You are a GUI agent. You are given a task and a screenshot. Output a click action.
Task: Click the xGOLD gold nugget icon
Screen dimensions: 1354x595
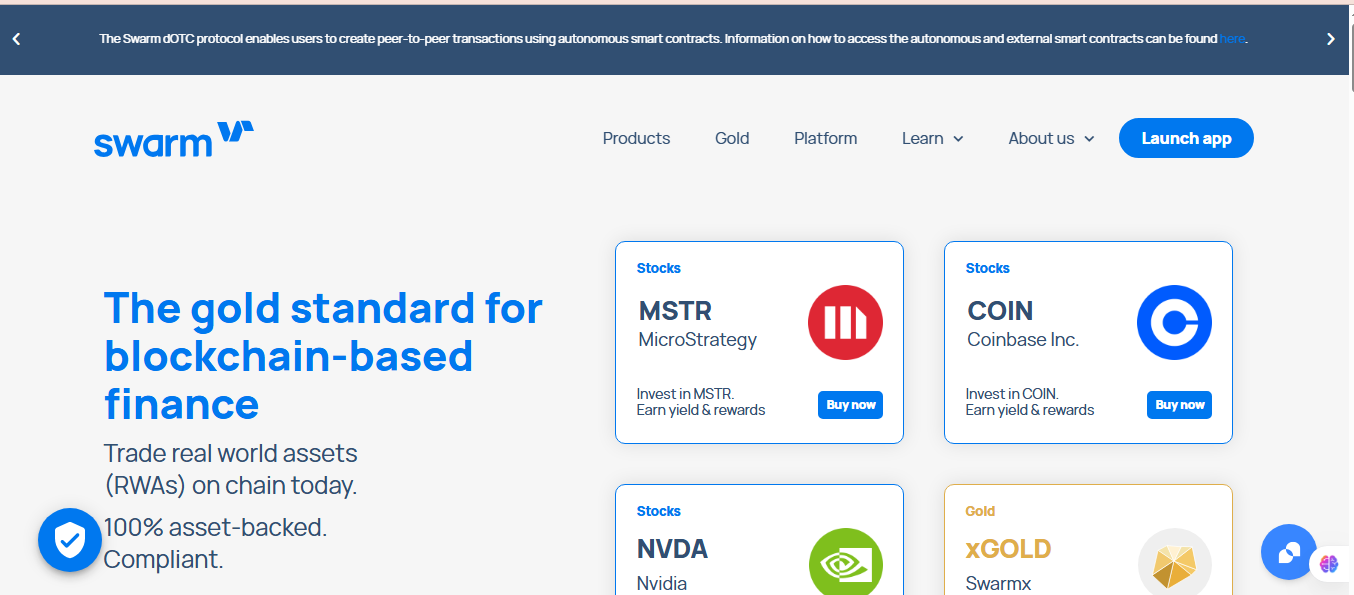pos(1174,562)
